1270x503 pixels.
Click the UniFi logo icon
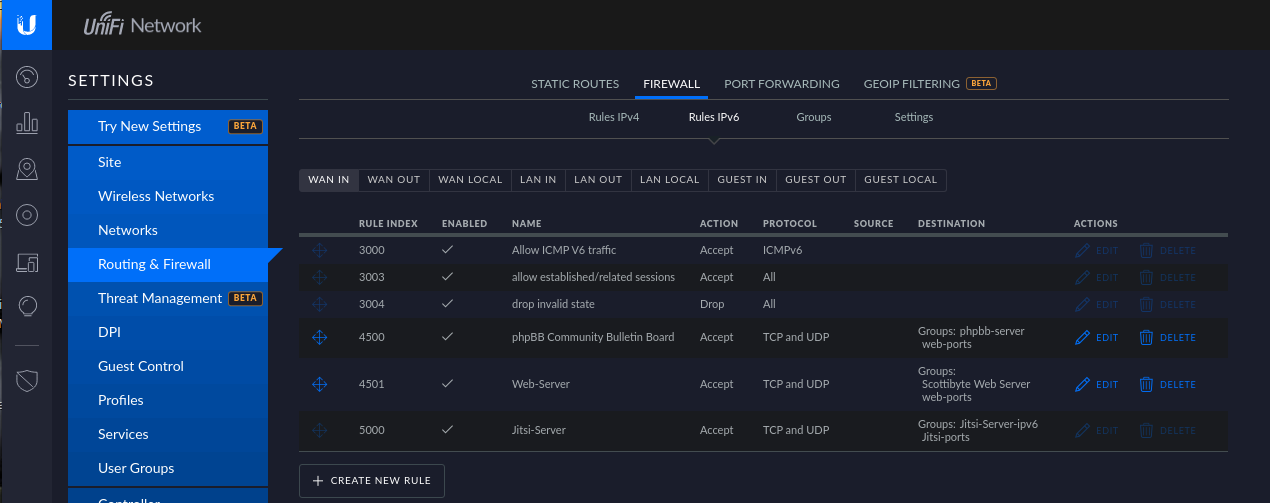[27, 25]
